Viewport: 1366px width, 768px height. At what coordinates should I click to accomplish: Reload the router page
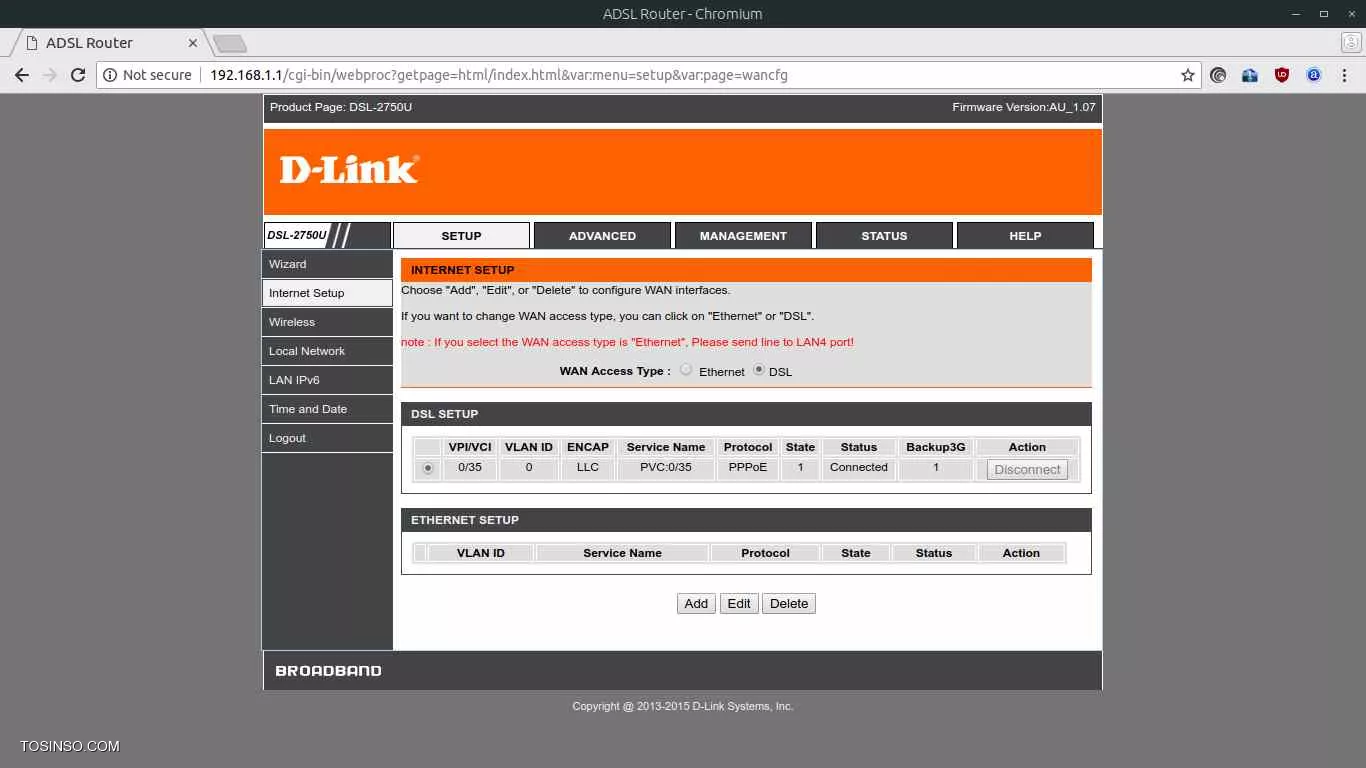point(78,75)
